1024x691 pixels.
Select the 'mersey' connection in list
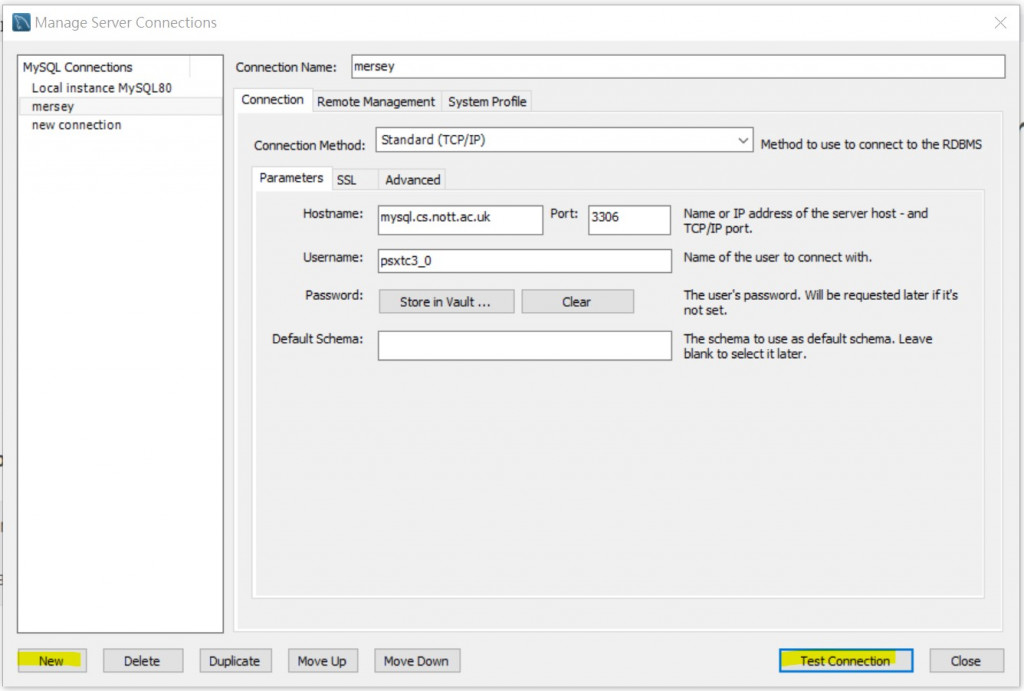pyautogui.click(x=121, y=106)
